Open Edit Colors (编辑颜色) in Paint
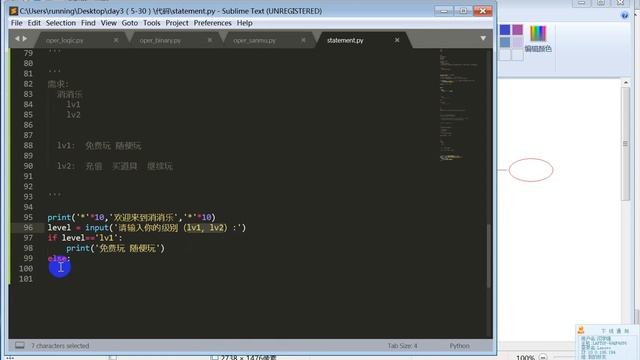 coord(538,38)
